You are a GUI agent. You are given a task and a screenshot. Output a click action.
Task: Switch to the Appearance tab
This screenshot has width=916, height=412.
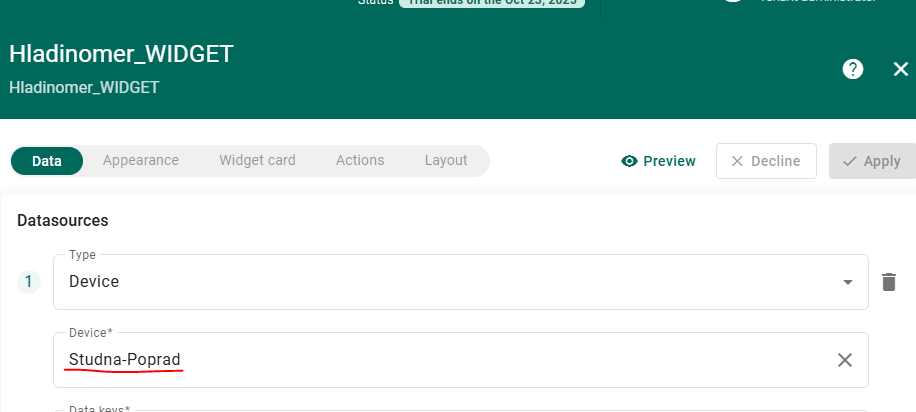(140, 160)
